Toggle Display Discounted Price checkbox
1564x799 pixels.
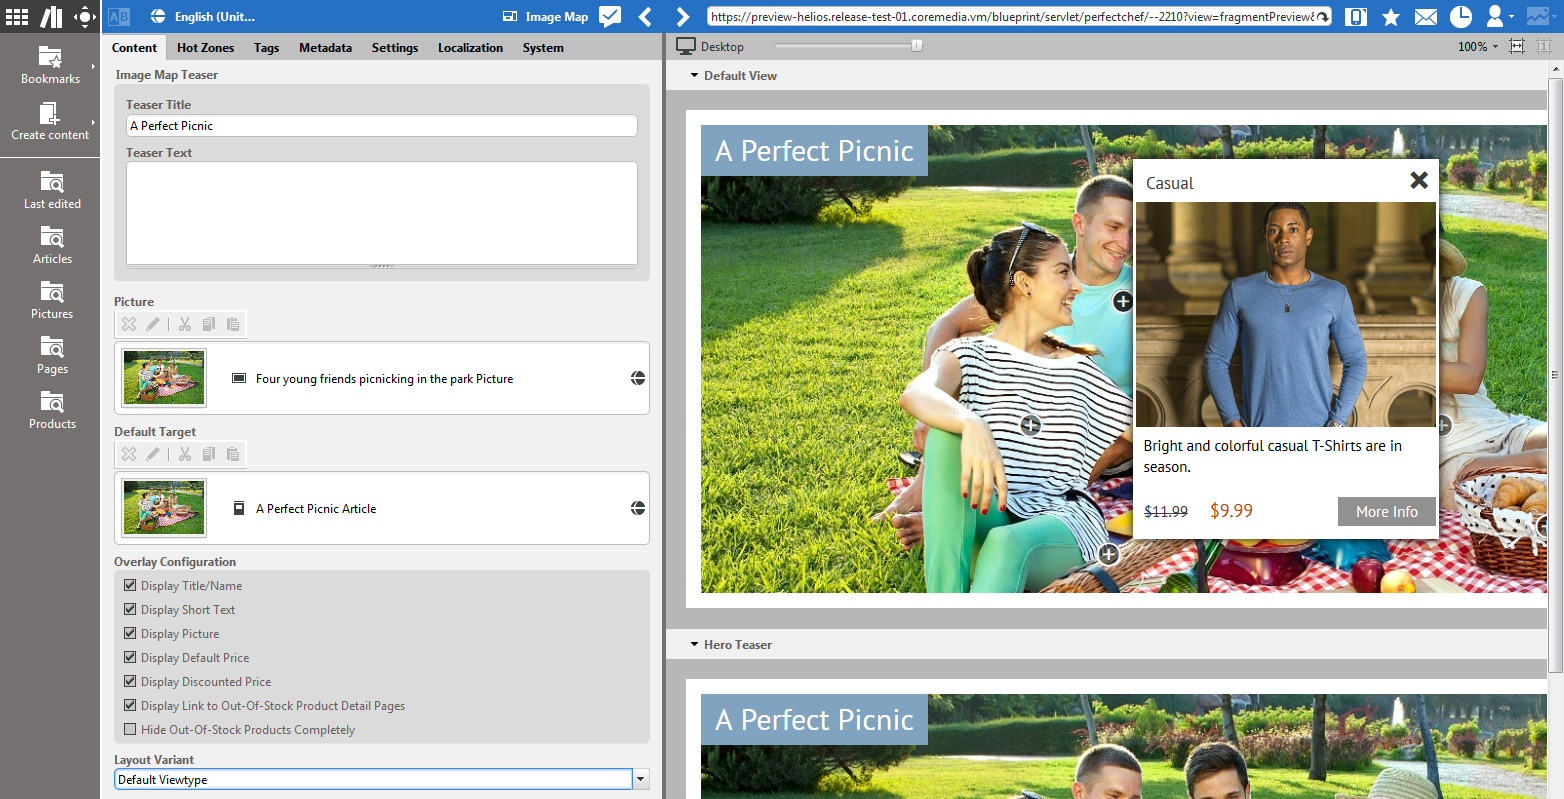point(130,681)
